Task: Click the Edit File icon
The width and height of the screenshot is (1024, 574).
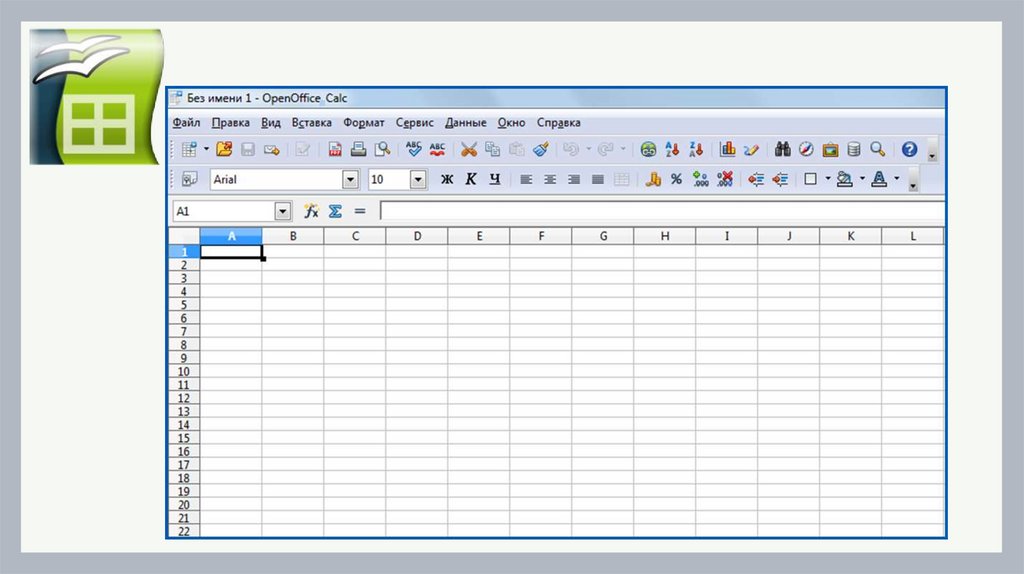Action: (302, 150)
